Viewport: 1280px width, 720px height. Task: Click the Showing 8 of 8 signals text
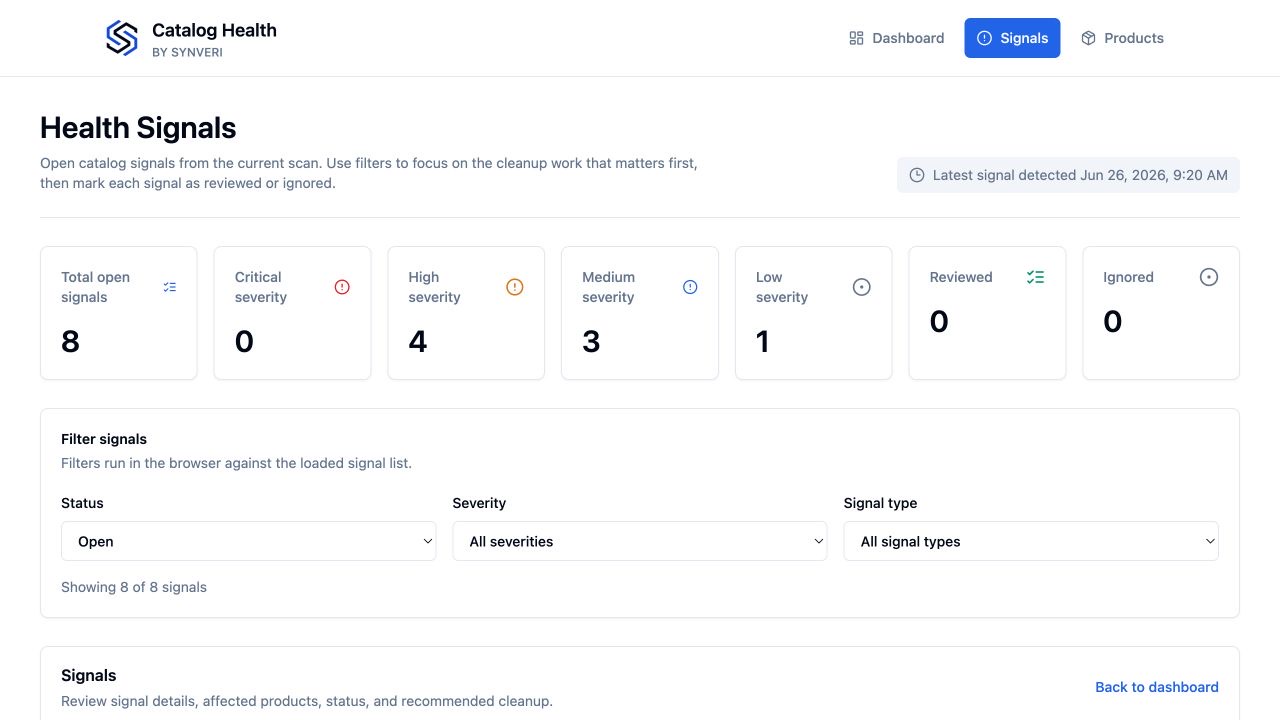134,587
